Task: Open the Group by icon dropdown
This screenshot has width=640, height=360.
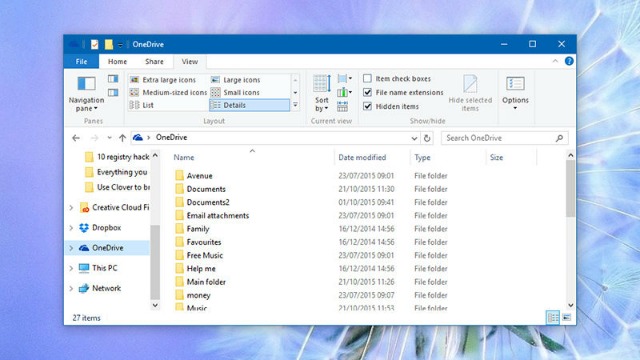Action: click(344, 78)
